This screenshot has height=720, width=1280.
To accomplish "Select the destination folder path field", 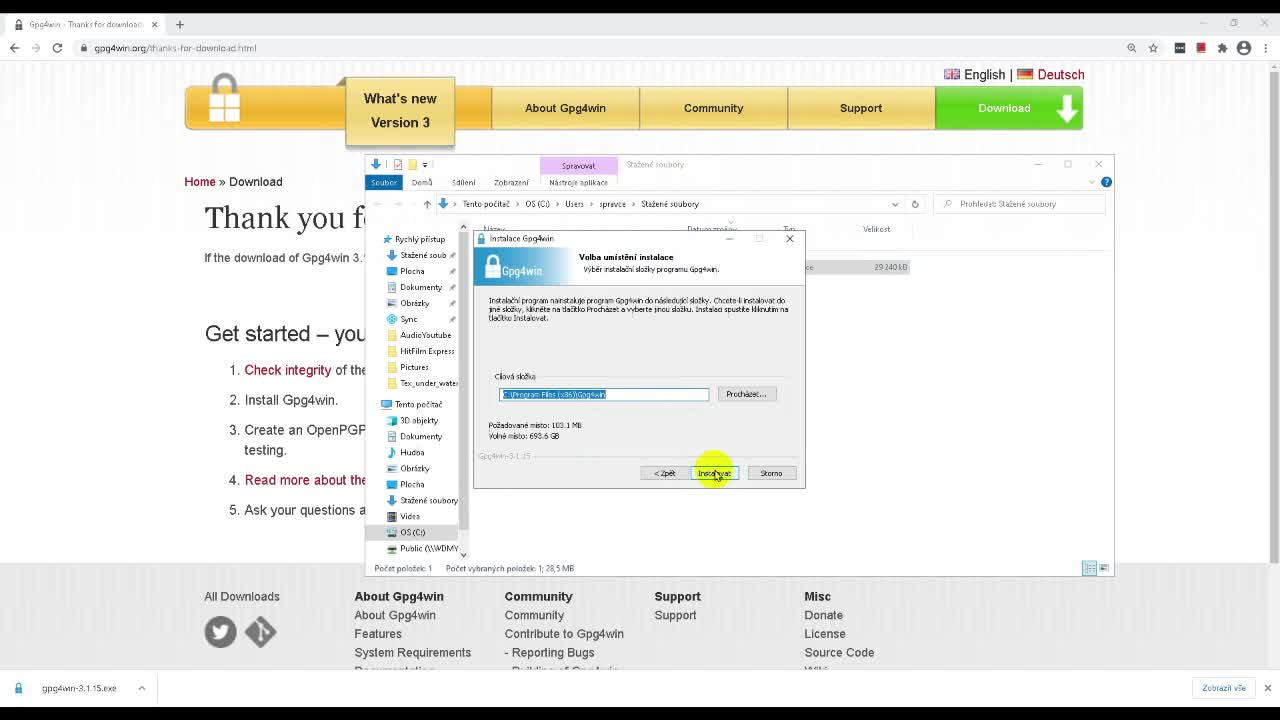I will 604,394.
